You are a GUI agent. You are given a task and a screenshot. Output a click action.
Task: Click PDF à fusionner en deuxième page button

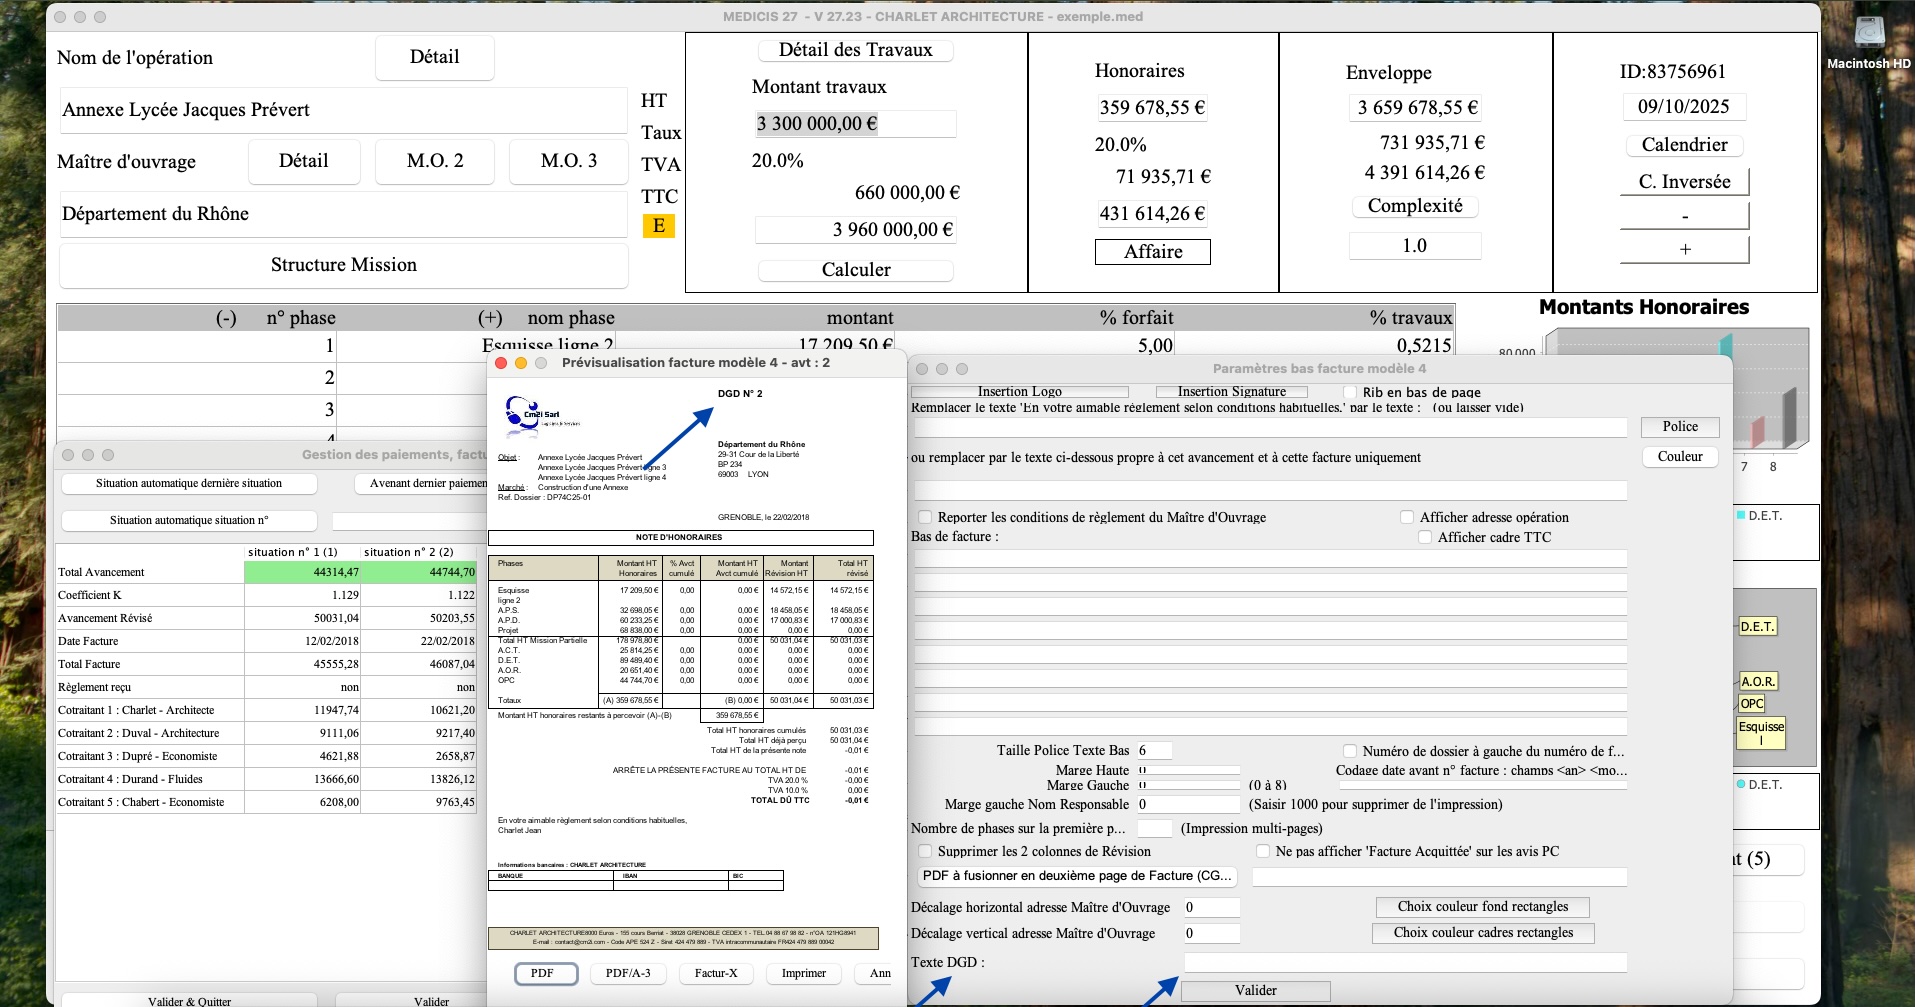point(1078,876)
